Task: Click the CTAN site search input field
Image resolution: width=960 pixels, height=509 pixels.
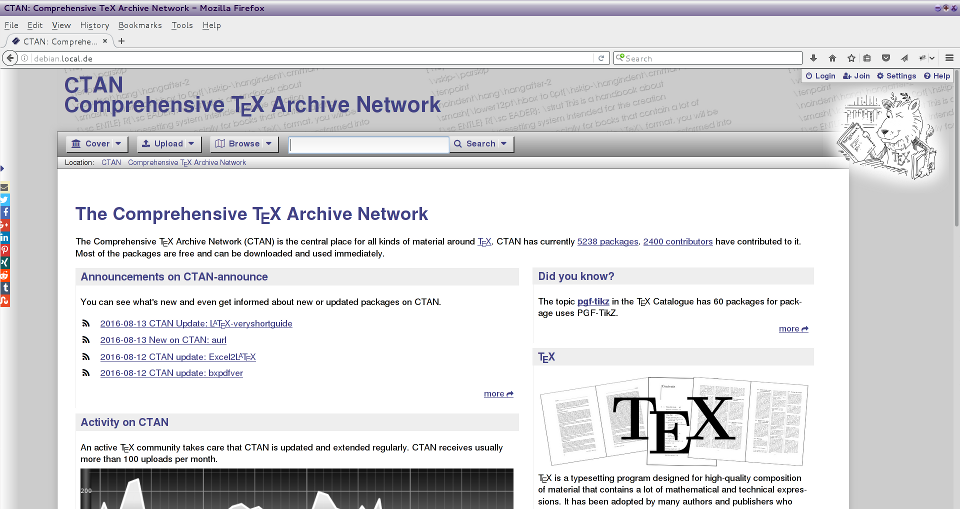Action: (x=369, y=144)
